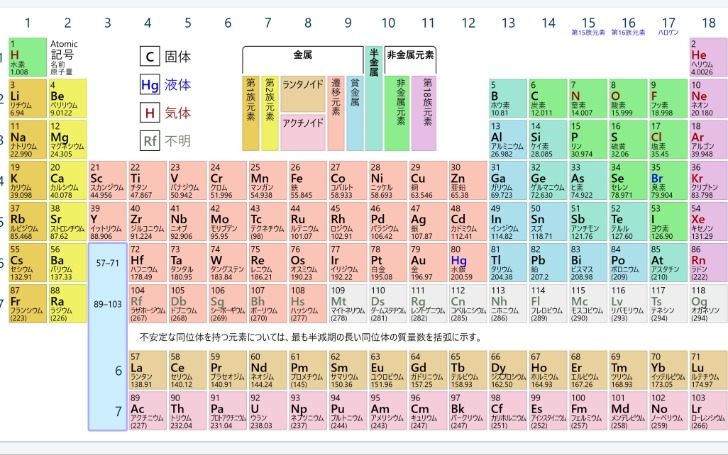Click the period 7 row label
Viewport: 728px width, 455px height.
[x=118, y=411]
